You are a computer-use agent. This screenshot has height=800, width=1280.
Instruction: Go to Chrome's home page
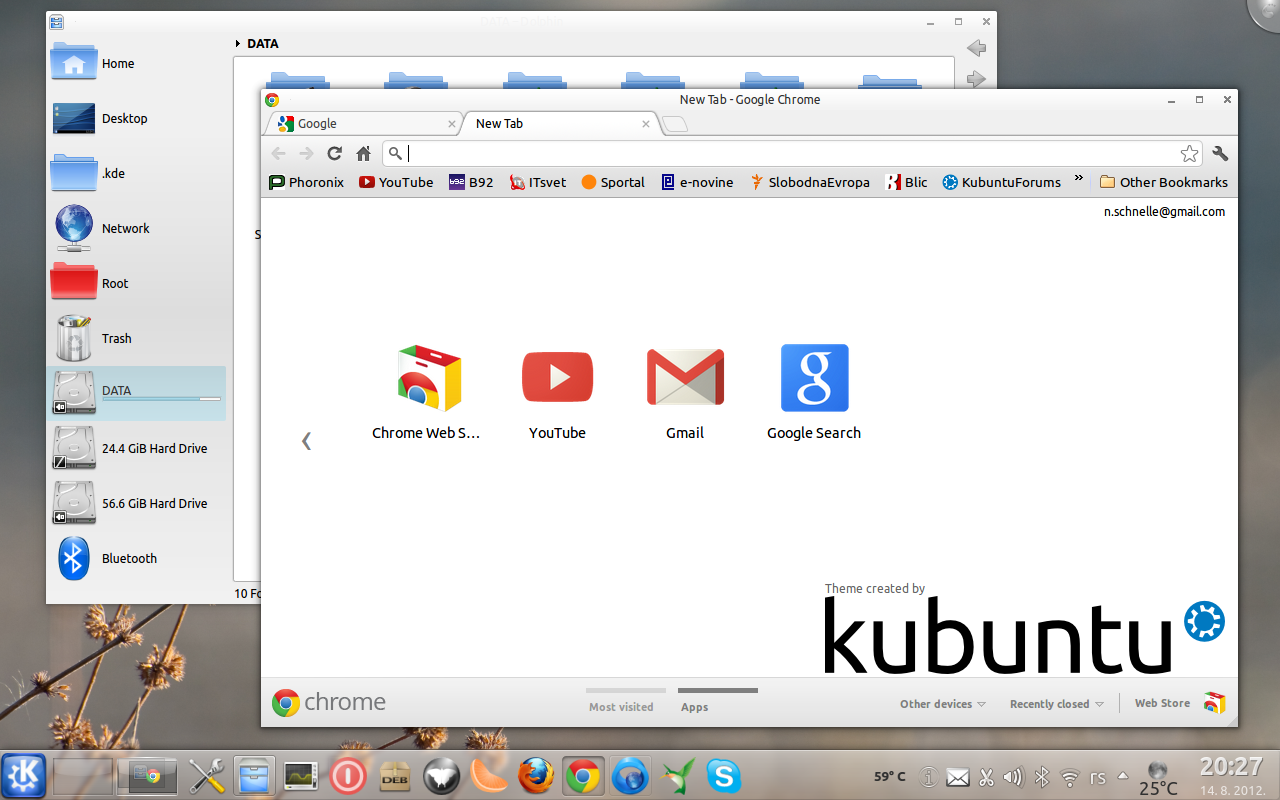click(364, 153)
